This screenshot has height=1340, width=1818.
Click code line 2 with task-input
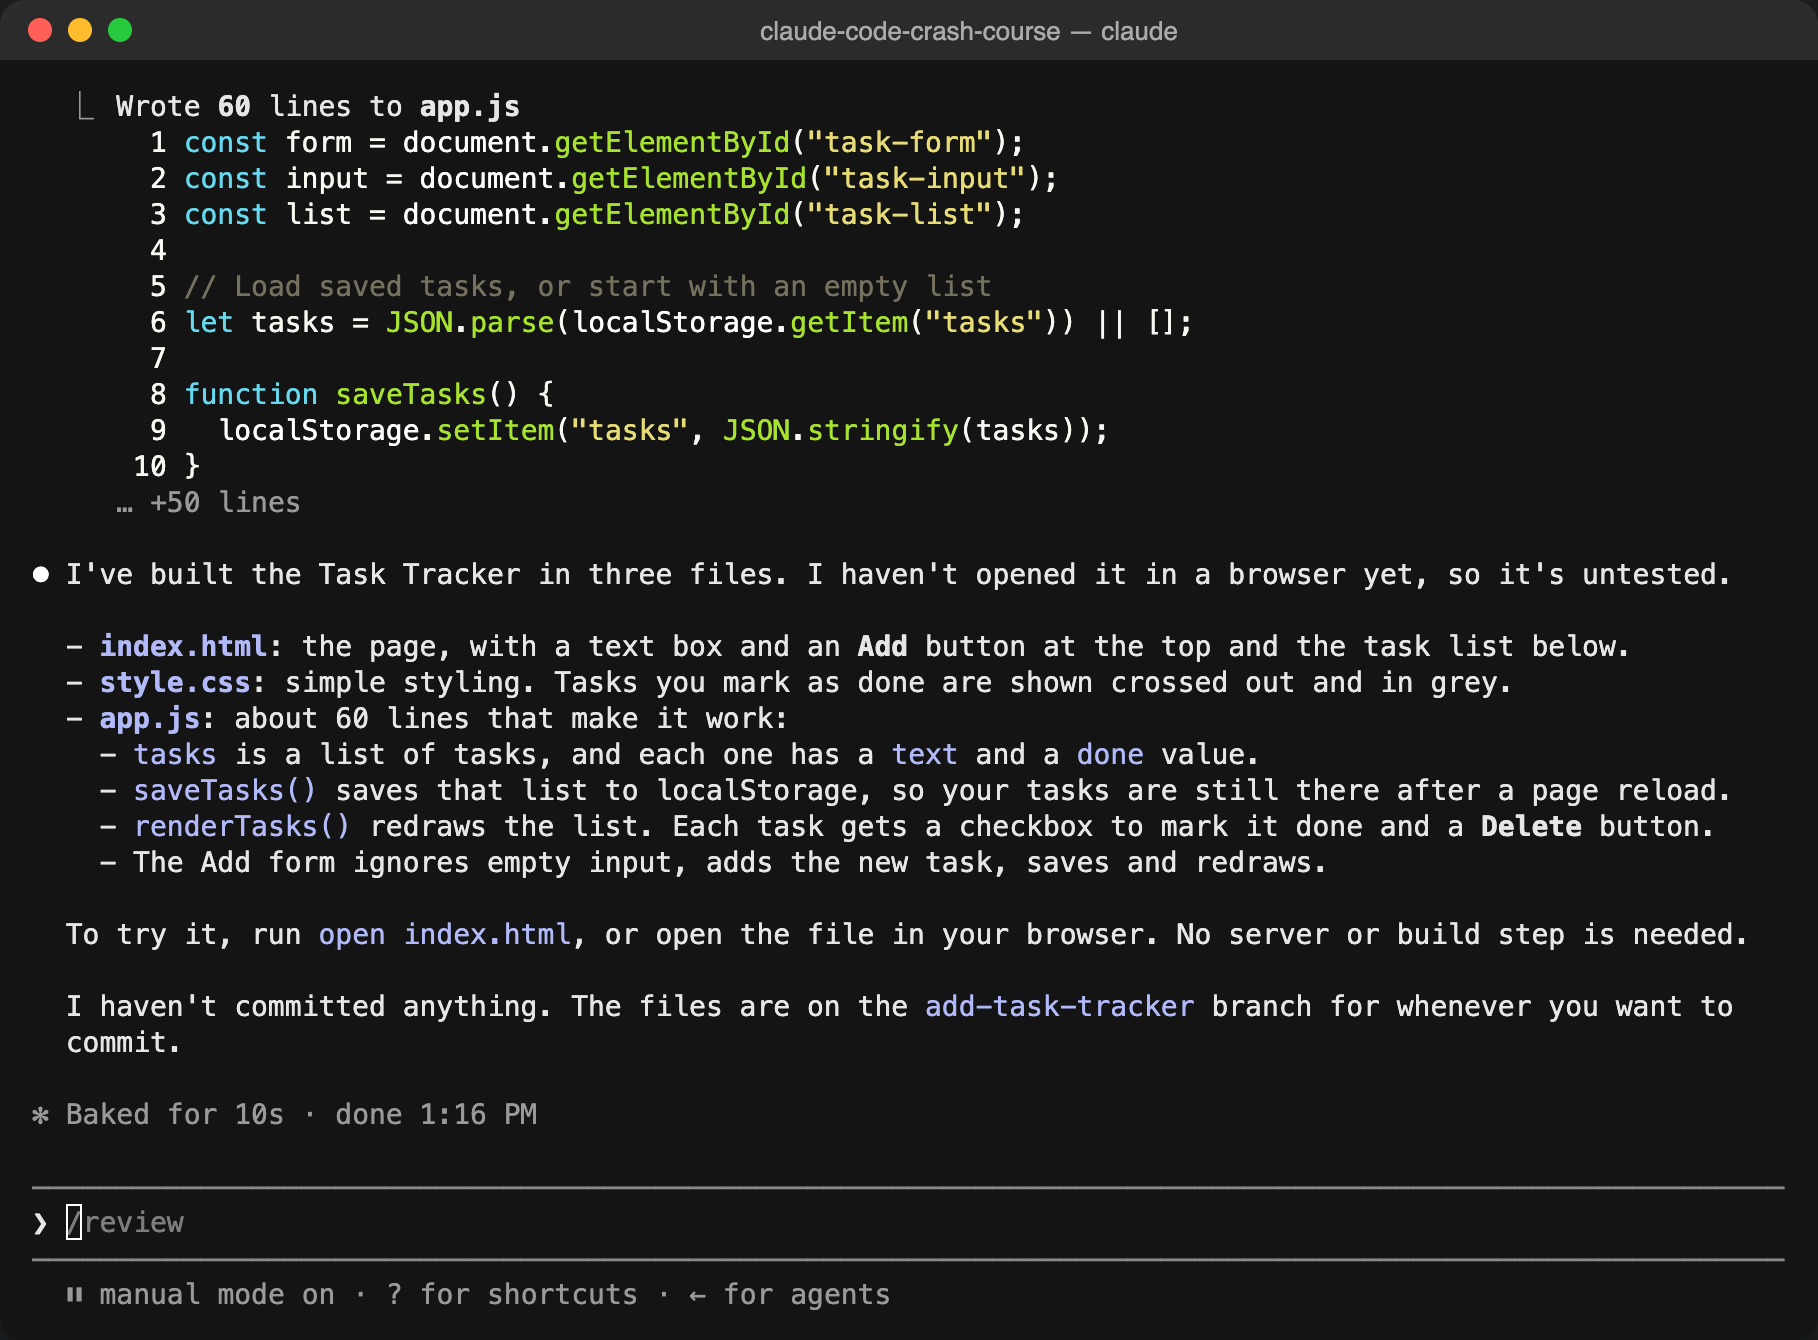tap(604, 178)
